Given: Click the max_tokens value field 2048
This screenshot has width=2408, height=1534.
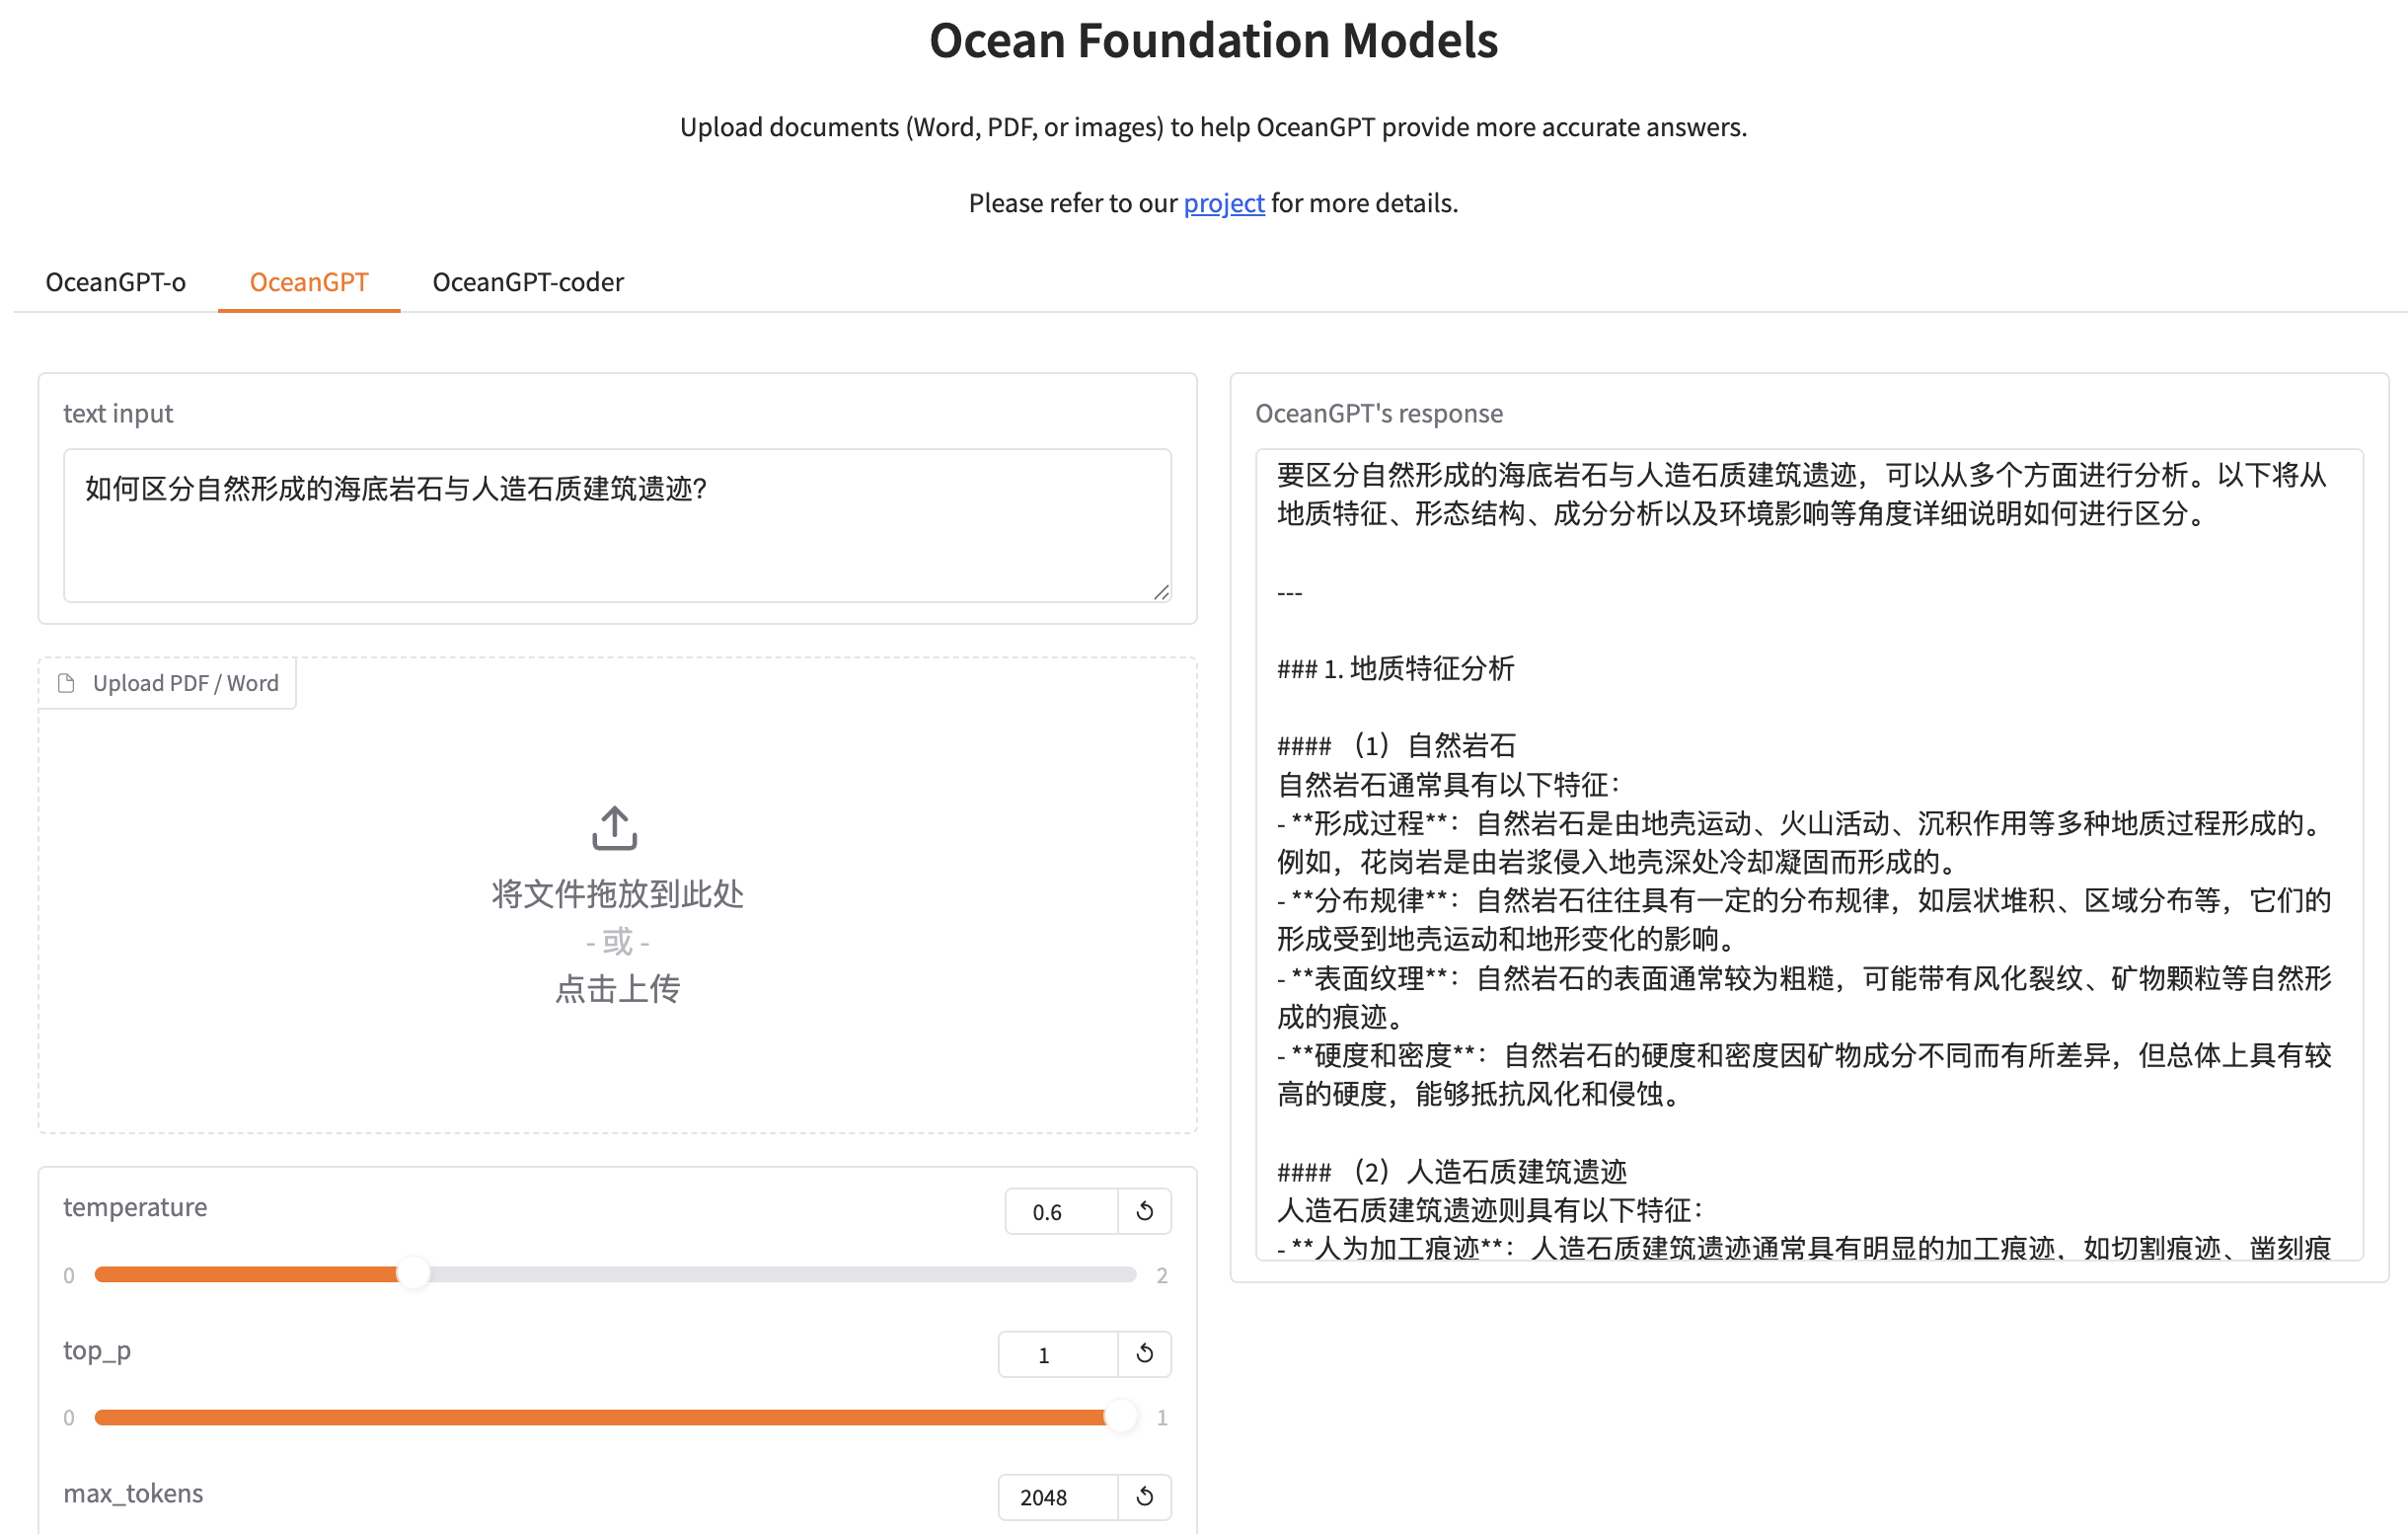Looking at the screenshot, I should coord(1058,1497).
